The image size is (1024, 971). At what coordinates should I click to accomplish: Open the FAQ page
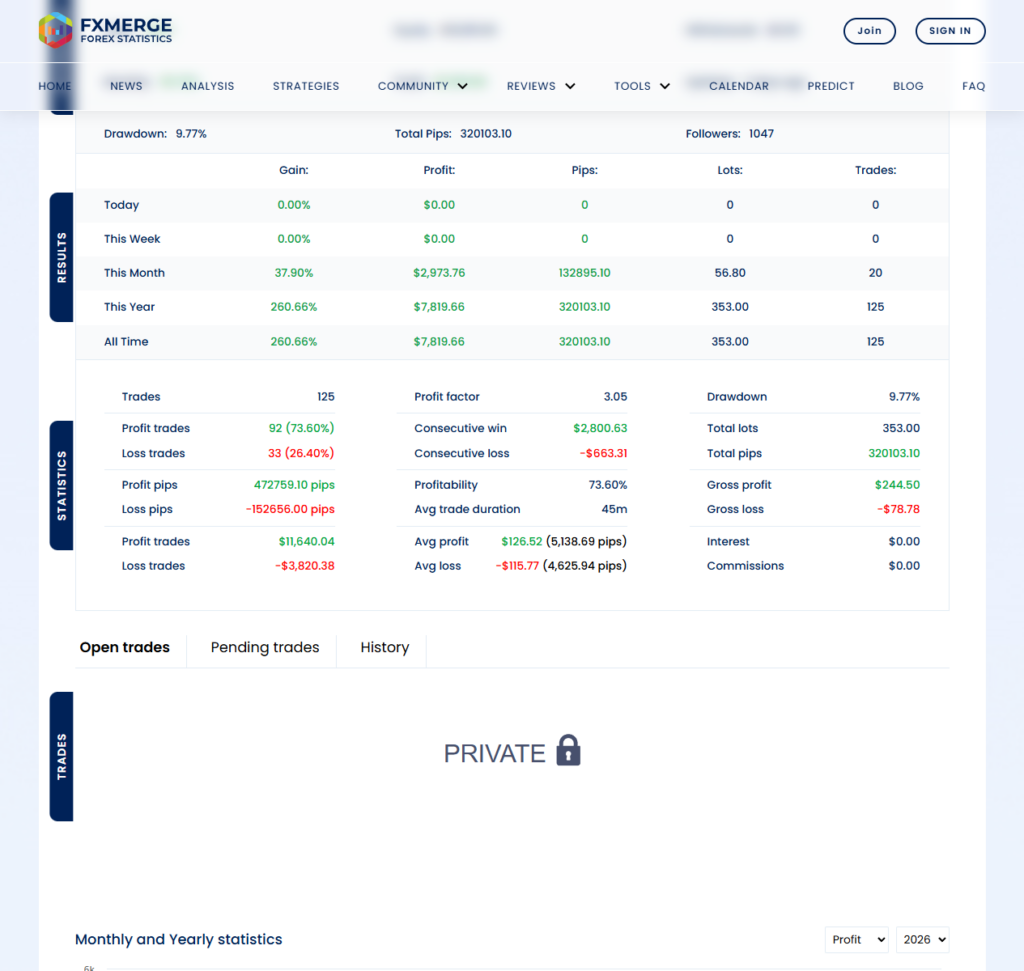coord(973,86)
